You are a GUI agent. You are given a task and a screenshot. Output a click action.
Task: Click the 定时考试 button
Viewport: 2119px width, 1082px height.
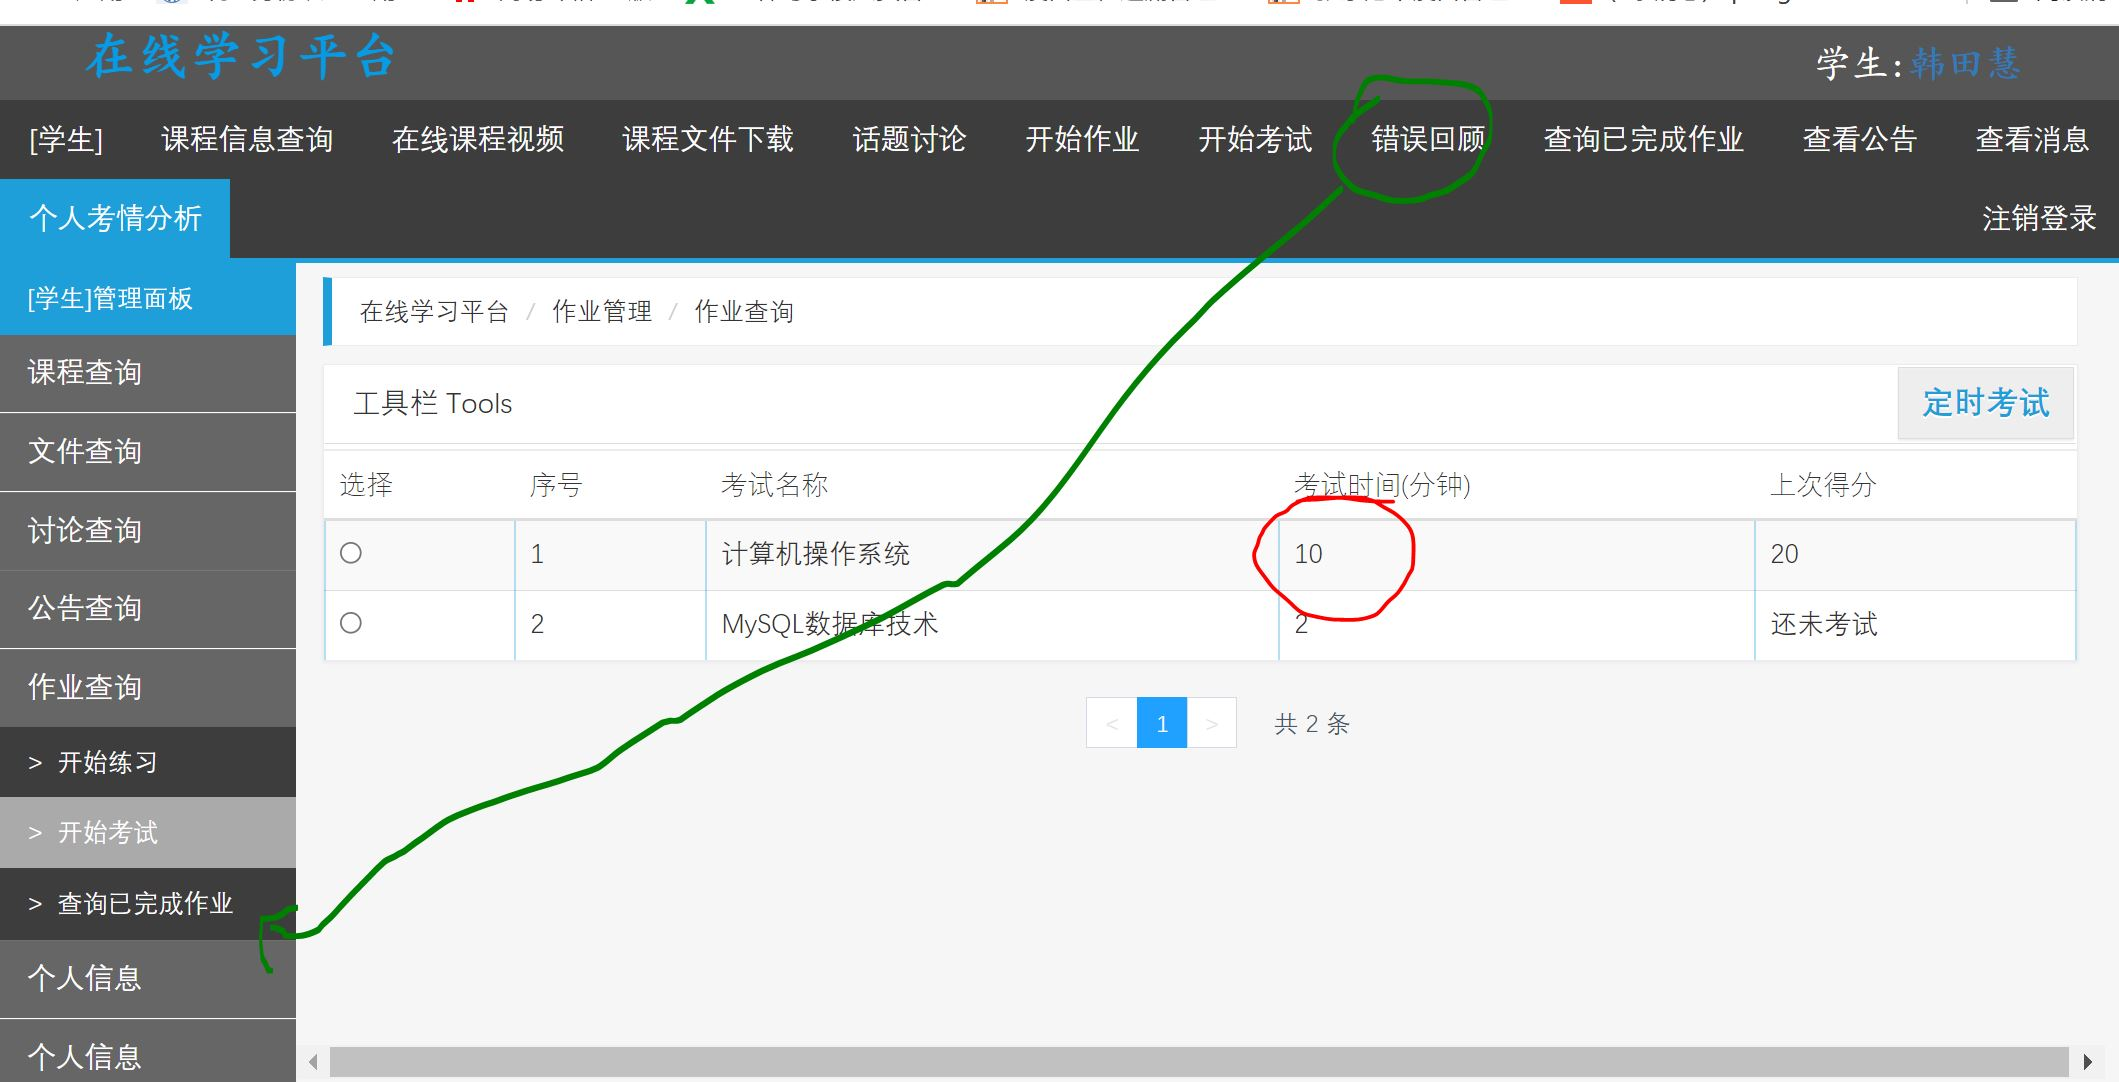point(1985,403)
